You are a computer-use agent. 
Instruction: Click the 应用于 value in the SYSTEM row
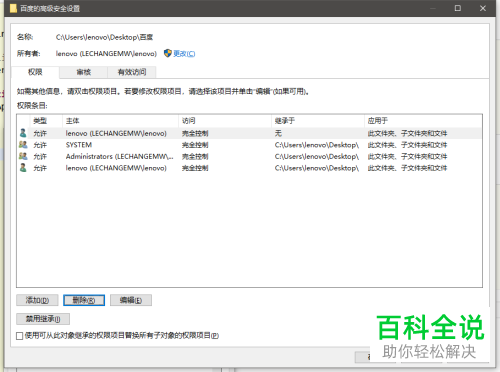407,145
